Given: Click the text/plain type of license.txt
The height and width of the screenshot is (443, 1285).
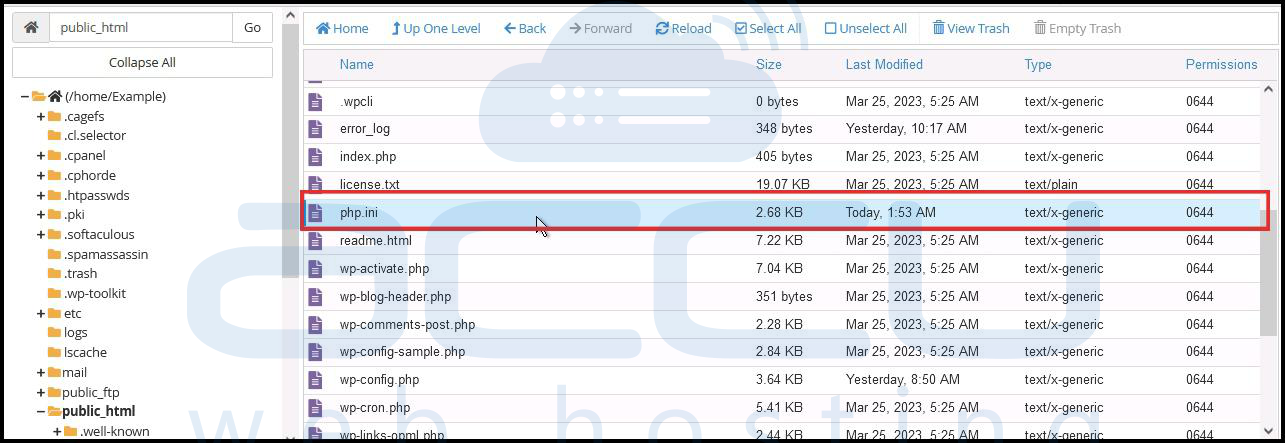Looking at the screenshot, I should click(1051, 184).
